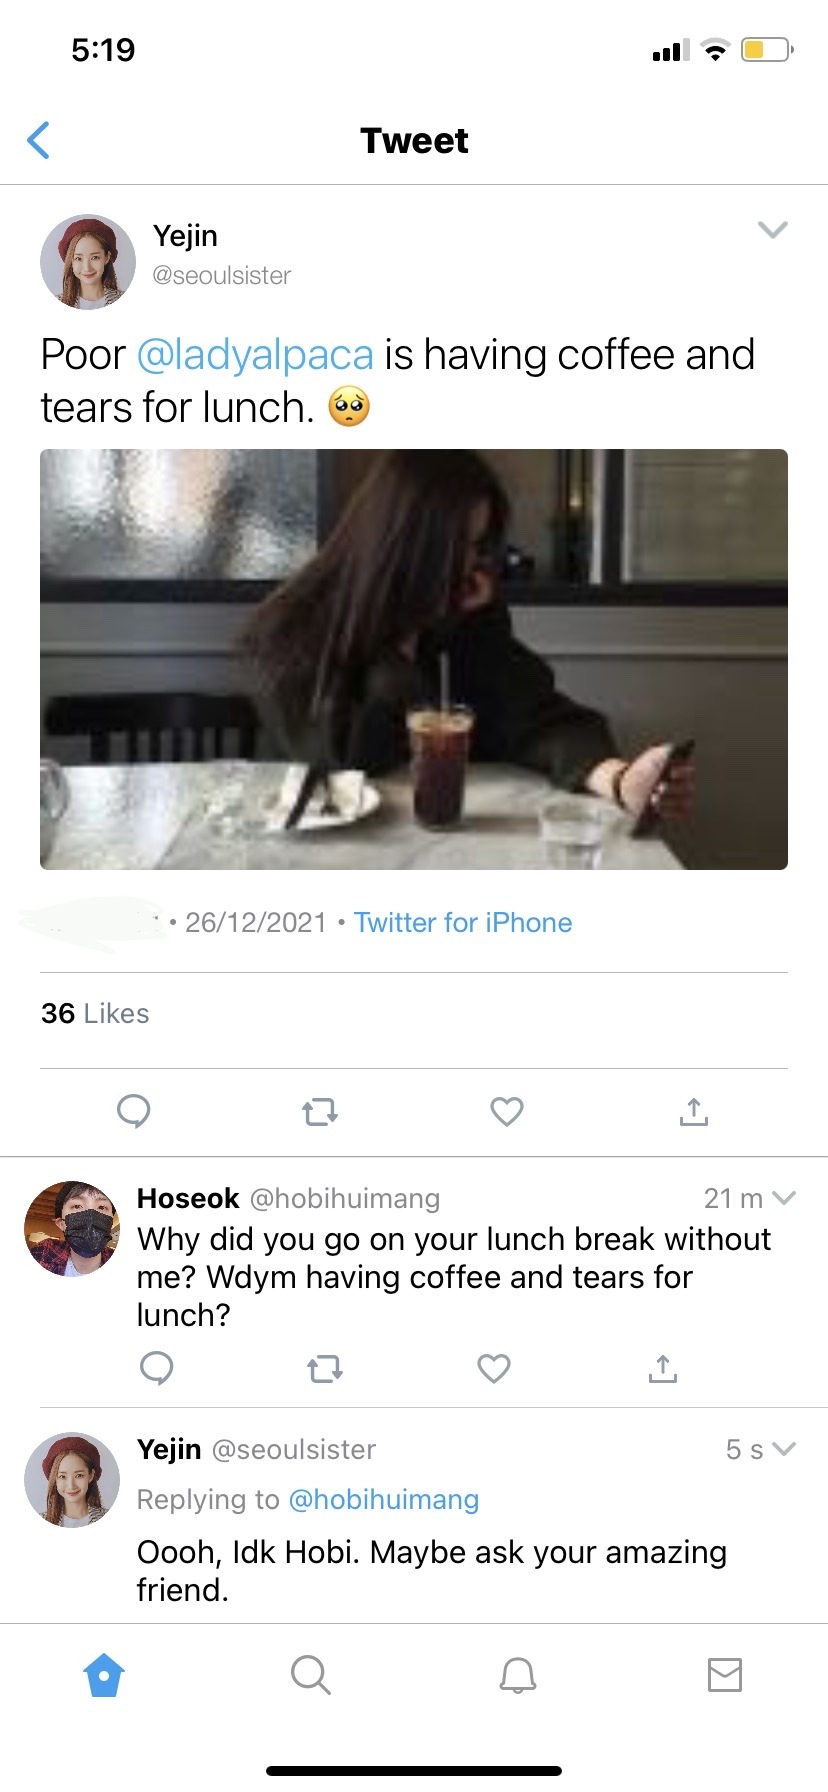Open the Messages envelope tab

(x=725, y=1675)
